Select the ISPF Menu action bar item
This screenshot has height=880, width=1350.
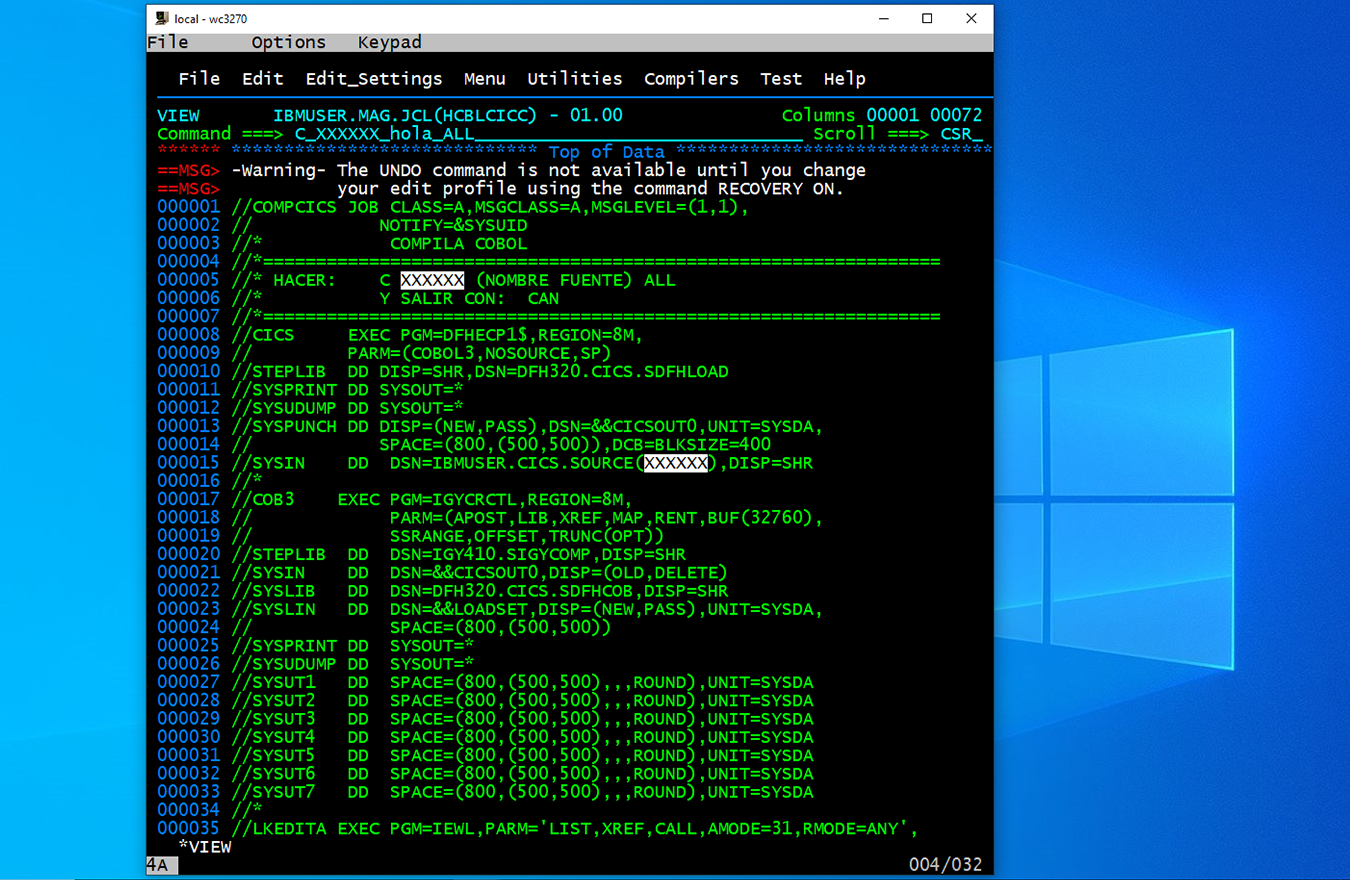tap(484, 79)
